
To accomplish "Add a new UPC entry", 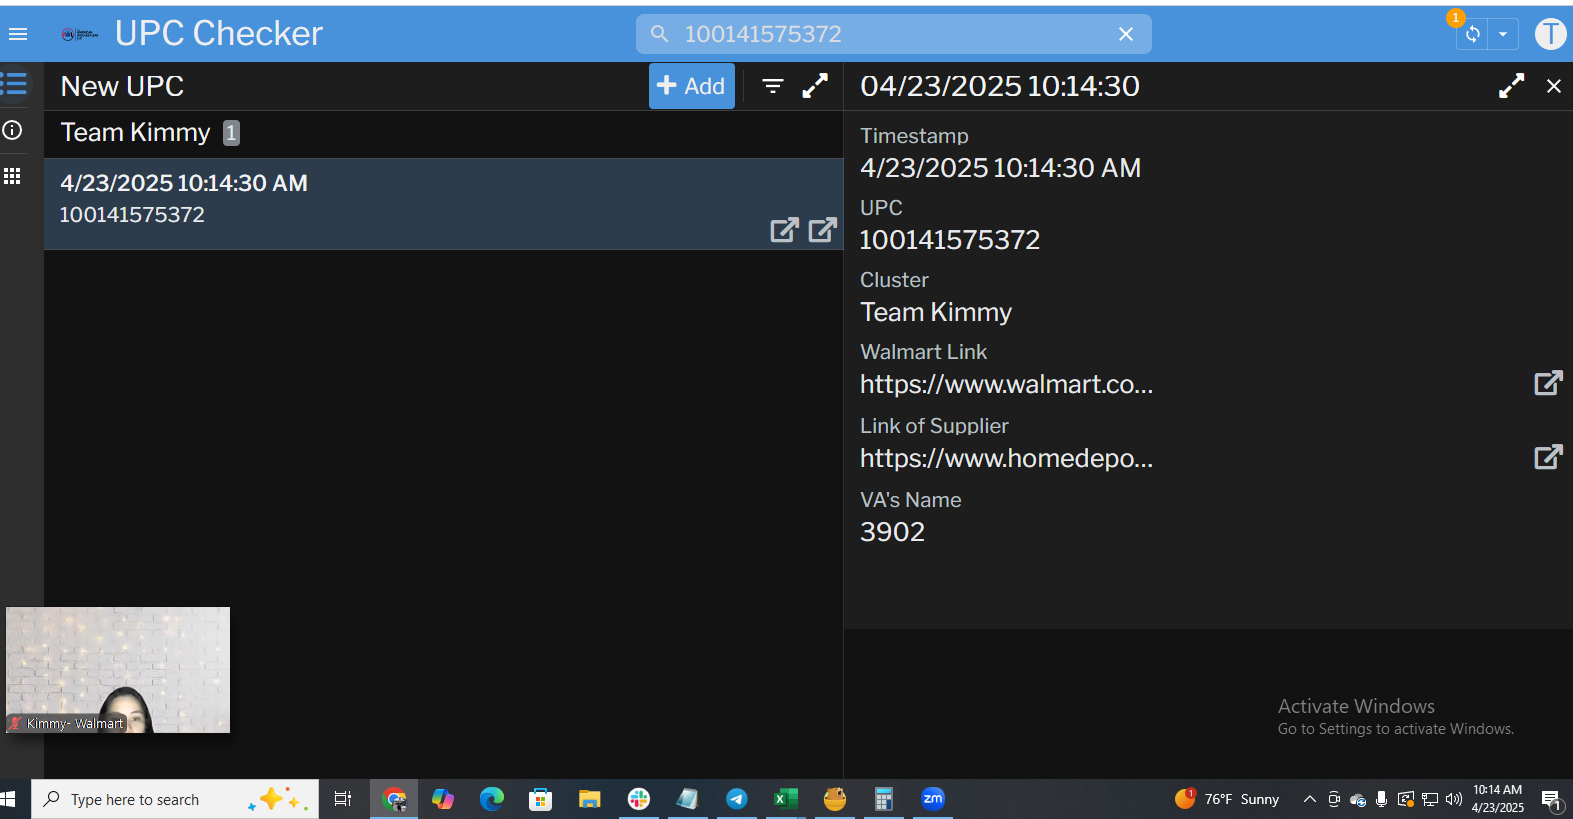I will (691, 86).
